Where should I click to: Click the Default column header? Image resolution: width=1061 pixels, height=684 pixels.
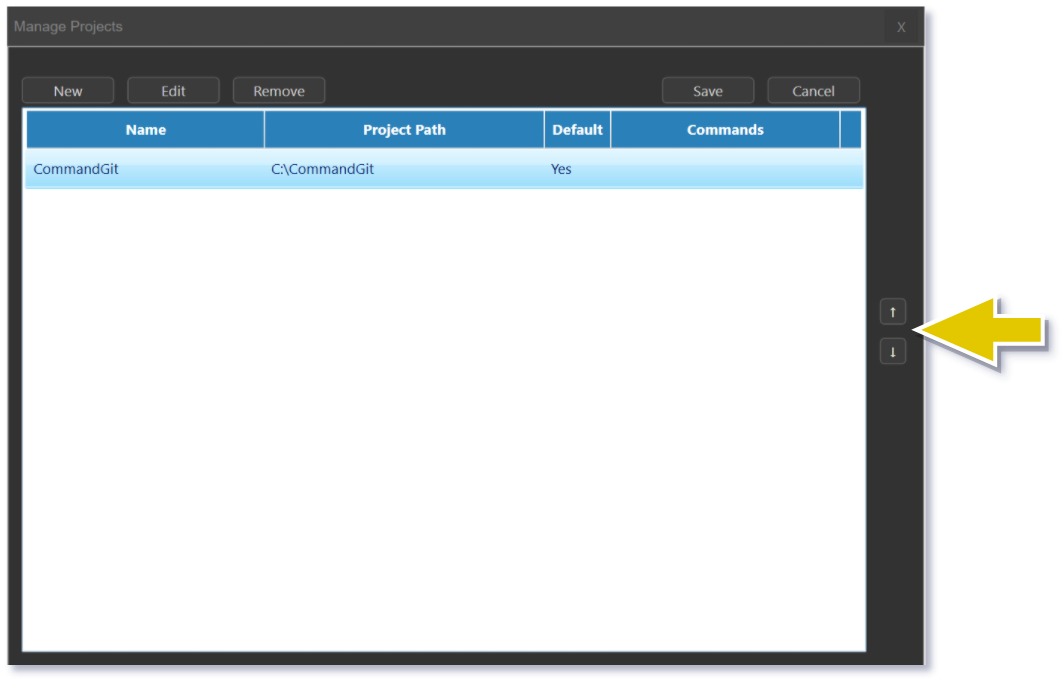[x=577, y=130]
